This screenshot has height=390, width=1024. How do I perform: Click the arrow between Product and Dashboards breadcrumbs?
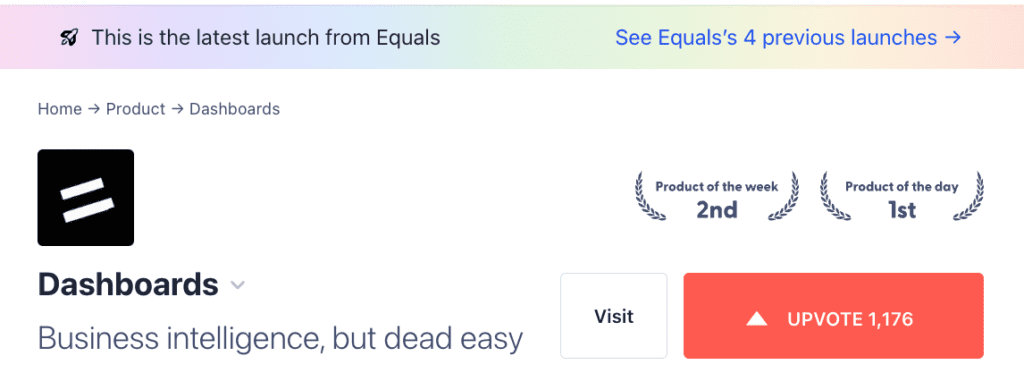[177, 109]
